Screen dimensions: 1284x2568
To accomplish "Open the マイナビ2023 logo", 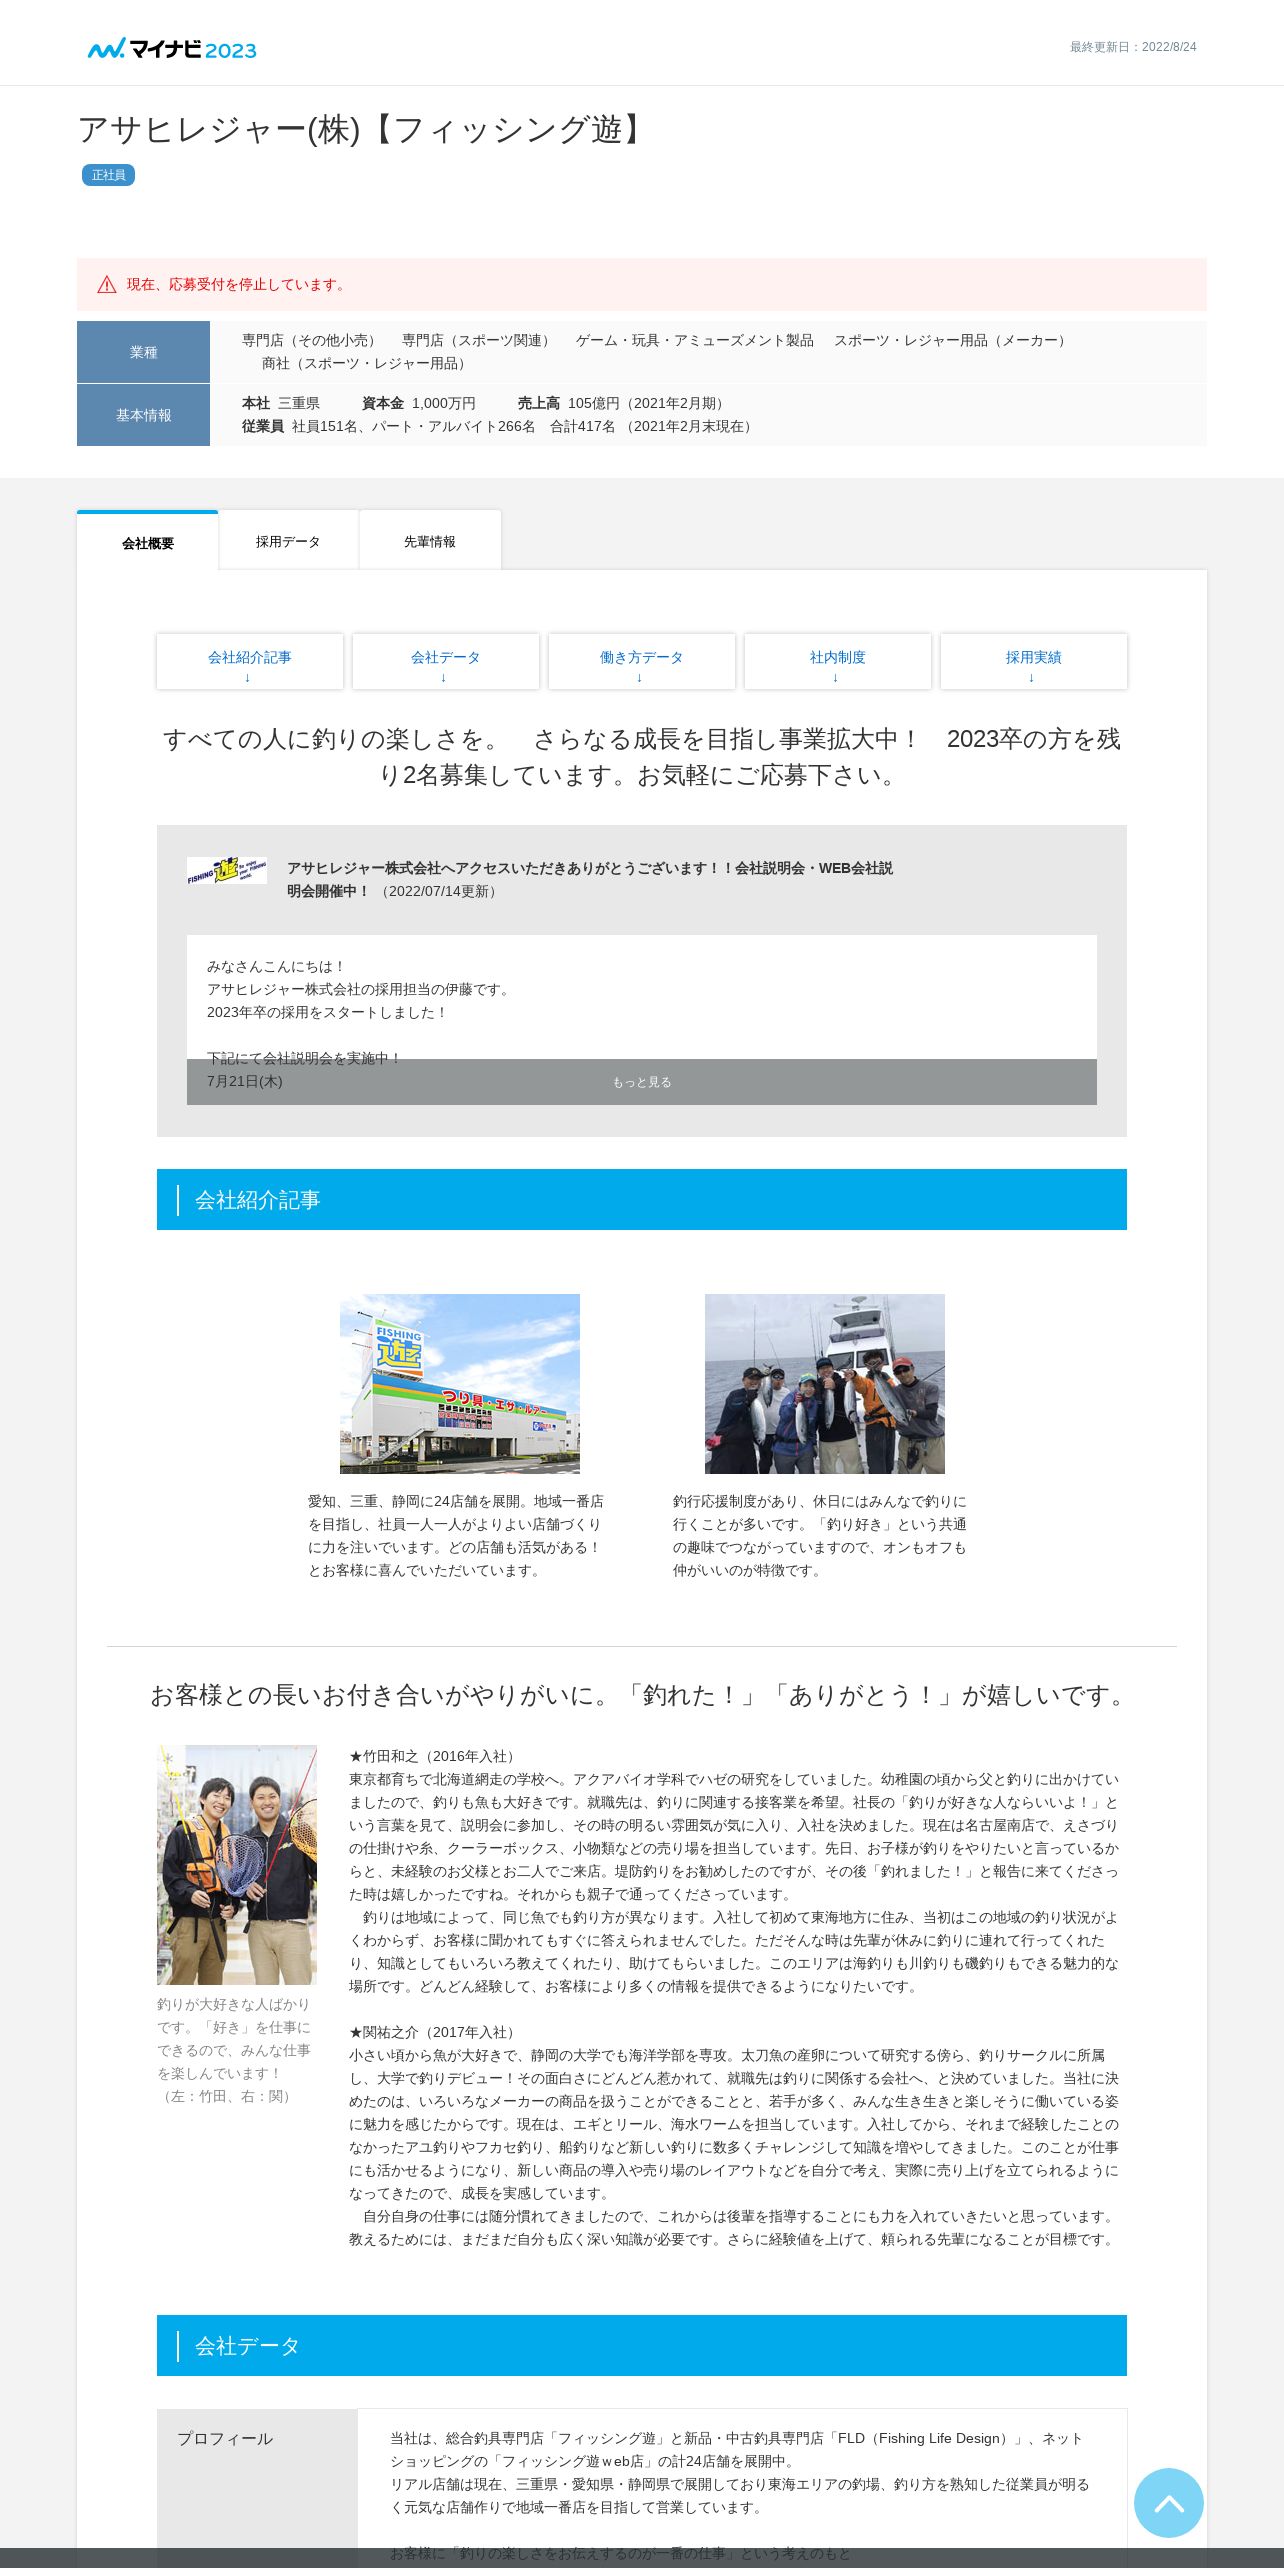I will tap(172, 49).
